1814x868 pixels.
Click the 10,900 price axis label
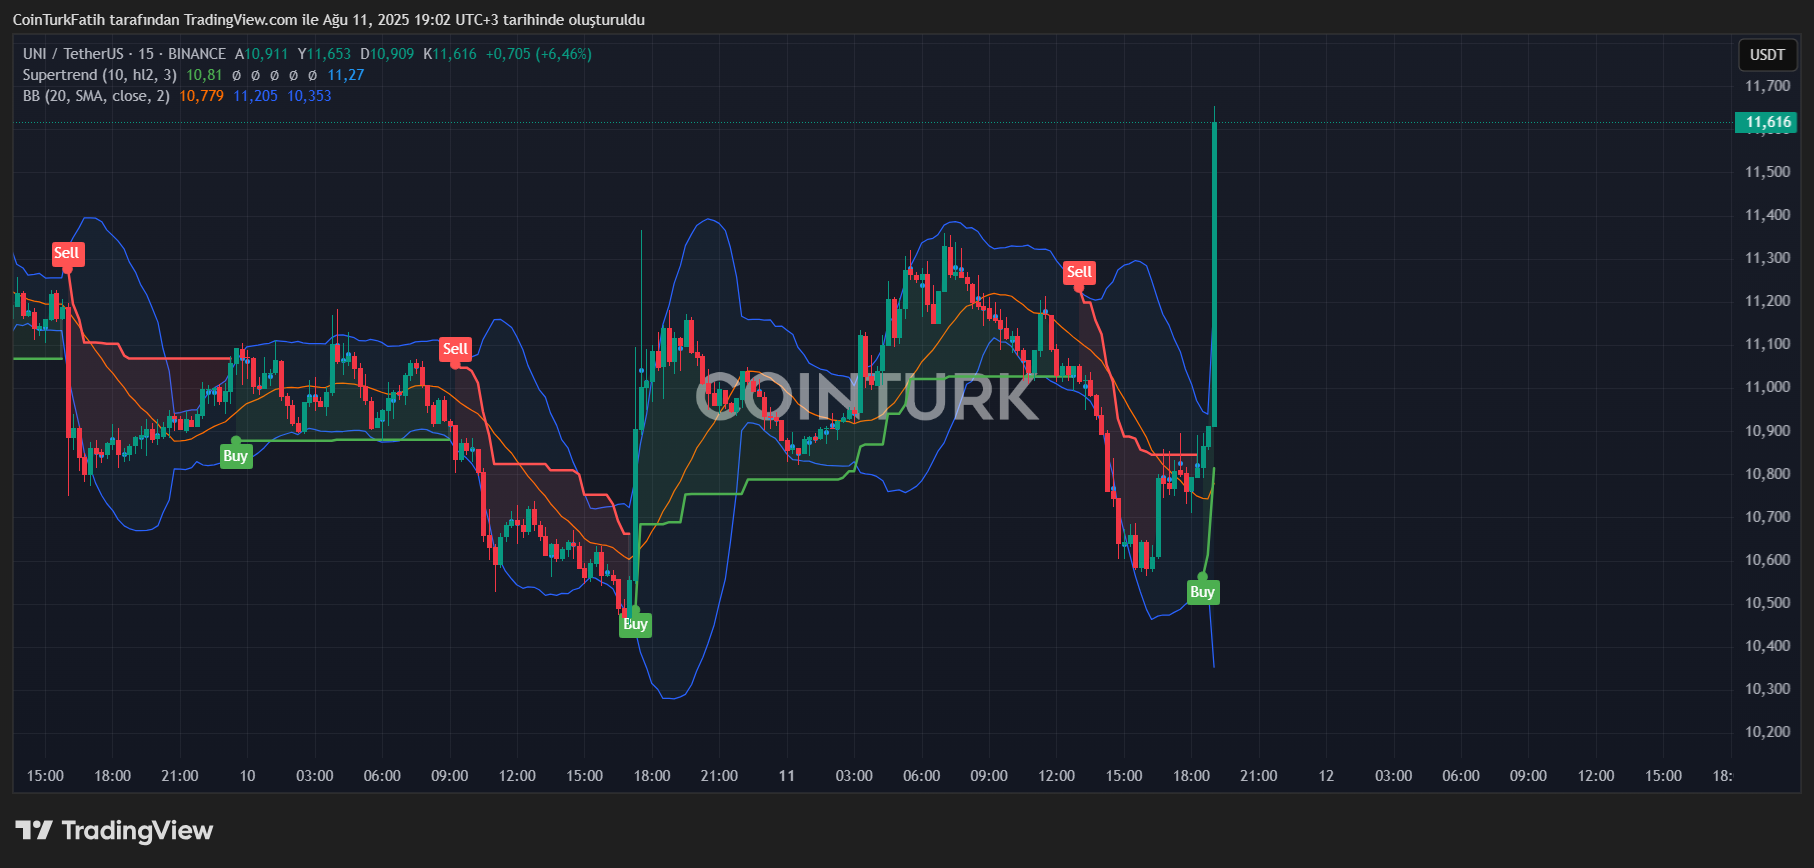[1768, 431]
